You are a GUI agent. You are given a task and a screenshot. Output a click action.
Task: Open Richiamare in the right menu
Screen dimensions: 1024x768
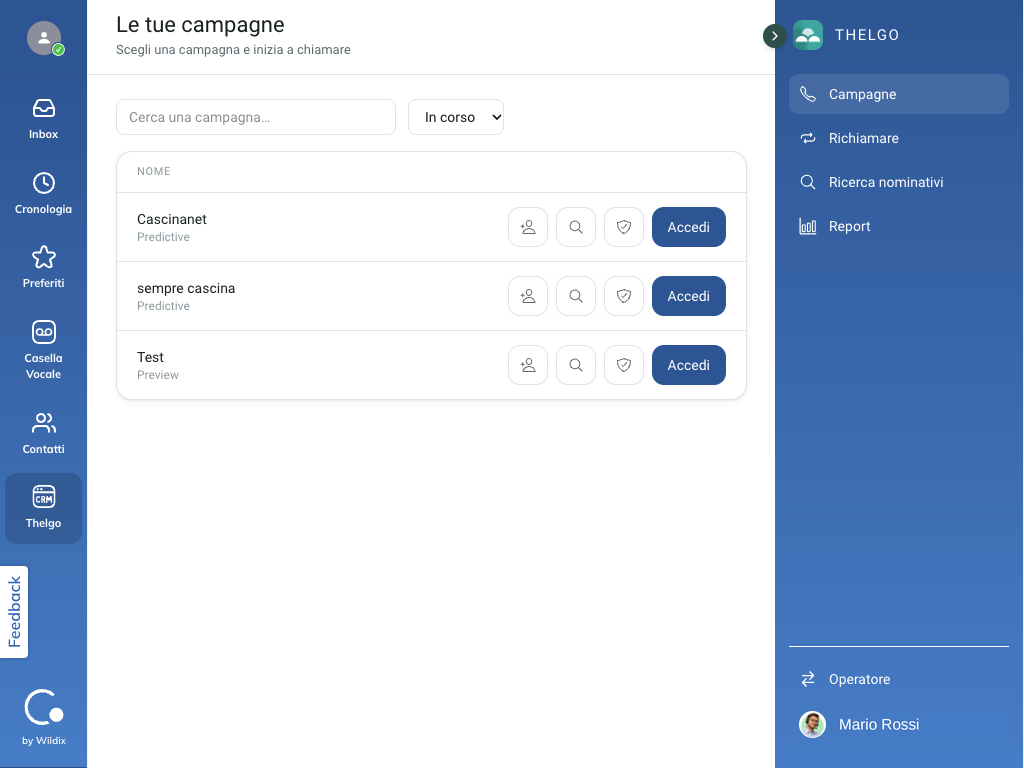click(899, 138)
